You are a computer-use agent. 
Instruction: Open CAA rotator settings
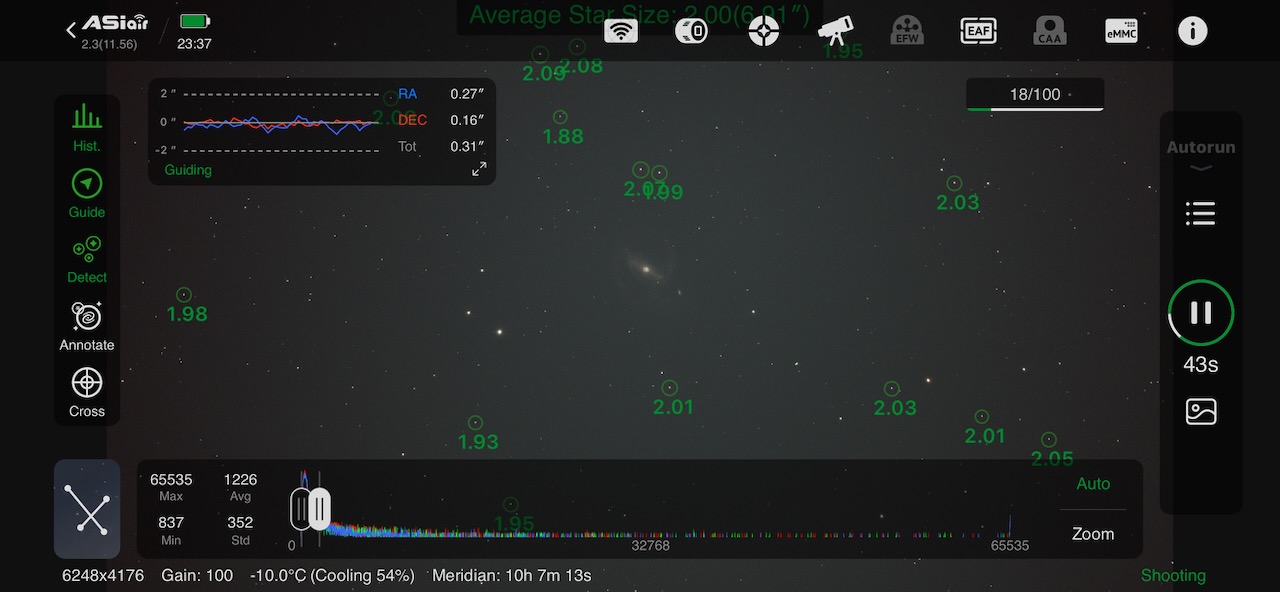pos(1049,31)
